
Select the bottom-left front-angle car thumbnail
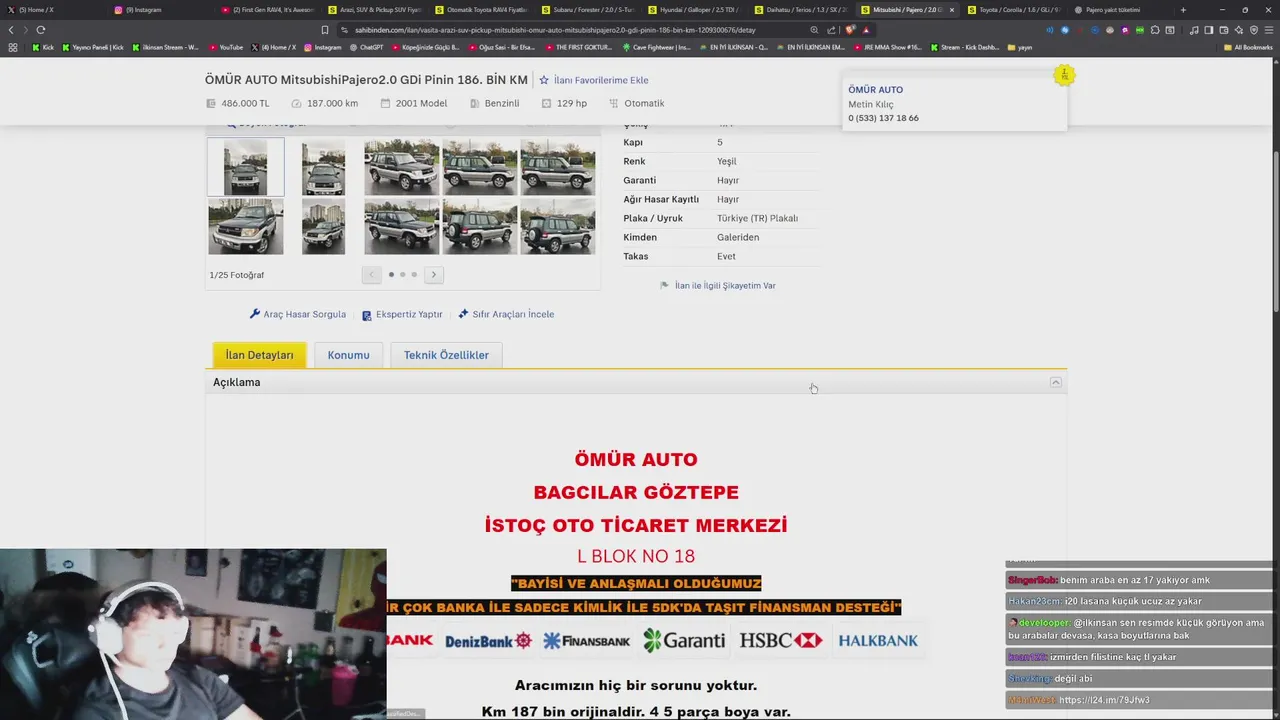click(246, 227)
